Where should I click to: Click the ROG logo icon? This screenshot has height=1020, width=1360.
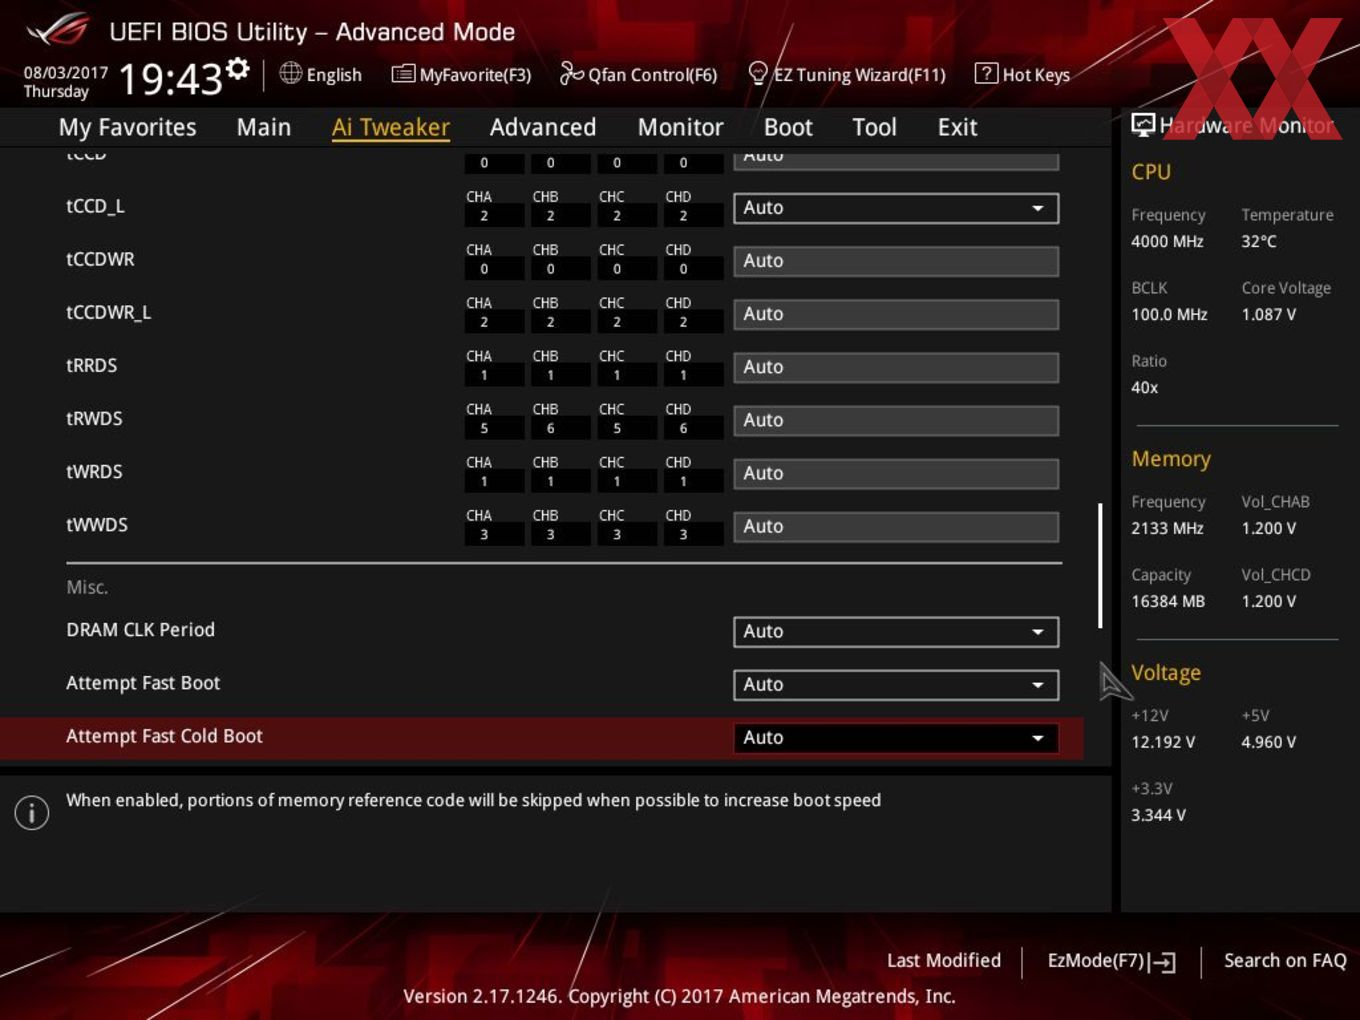tap(57, 30)
